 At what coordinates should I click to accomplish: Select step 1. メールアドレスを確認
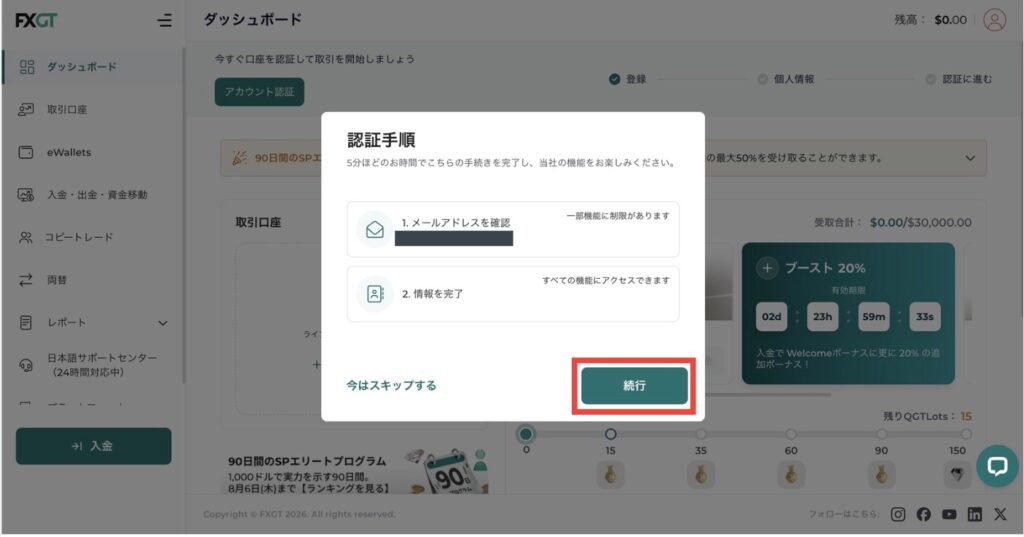[513, 229]
